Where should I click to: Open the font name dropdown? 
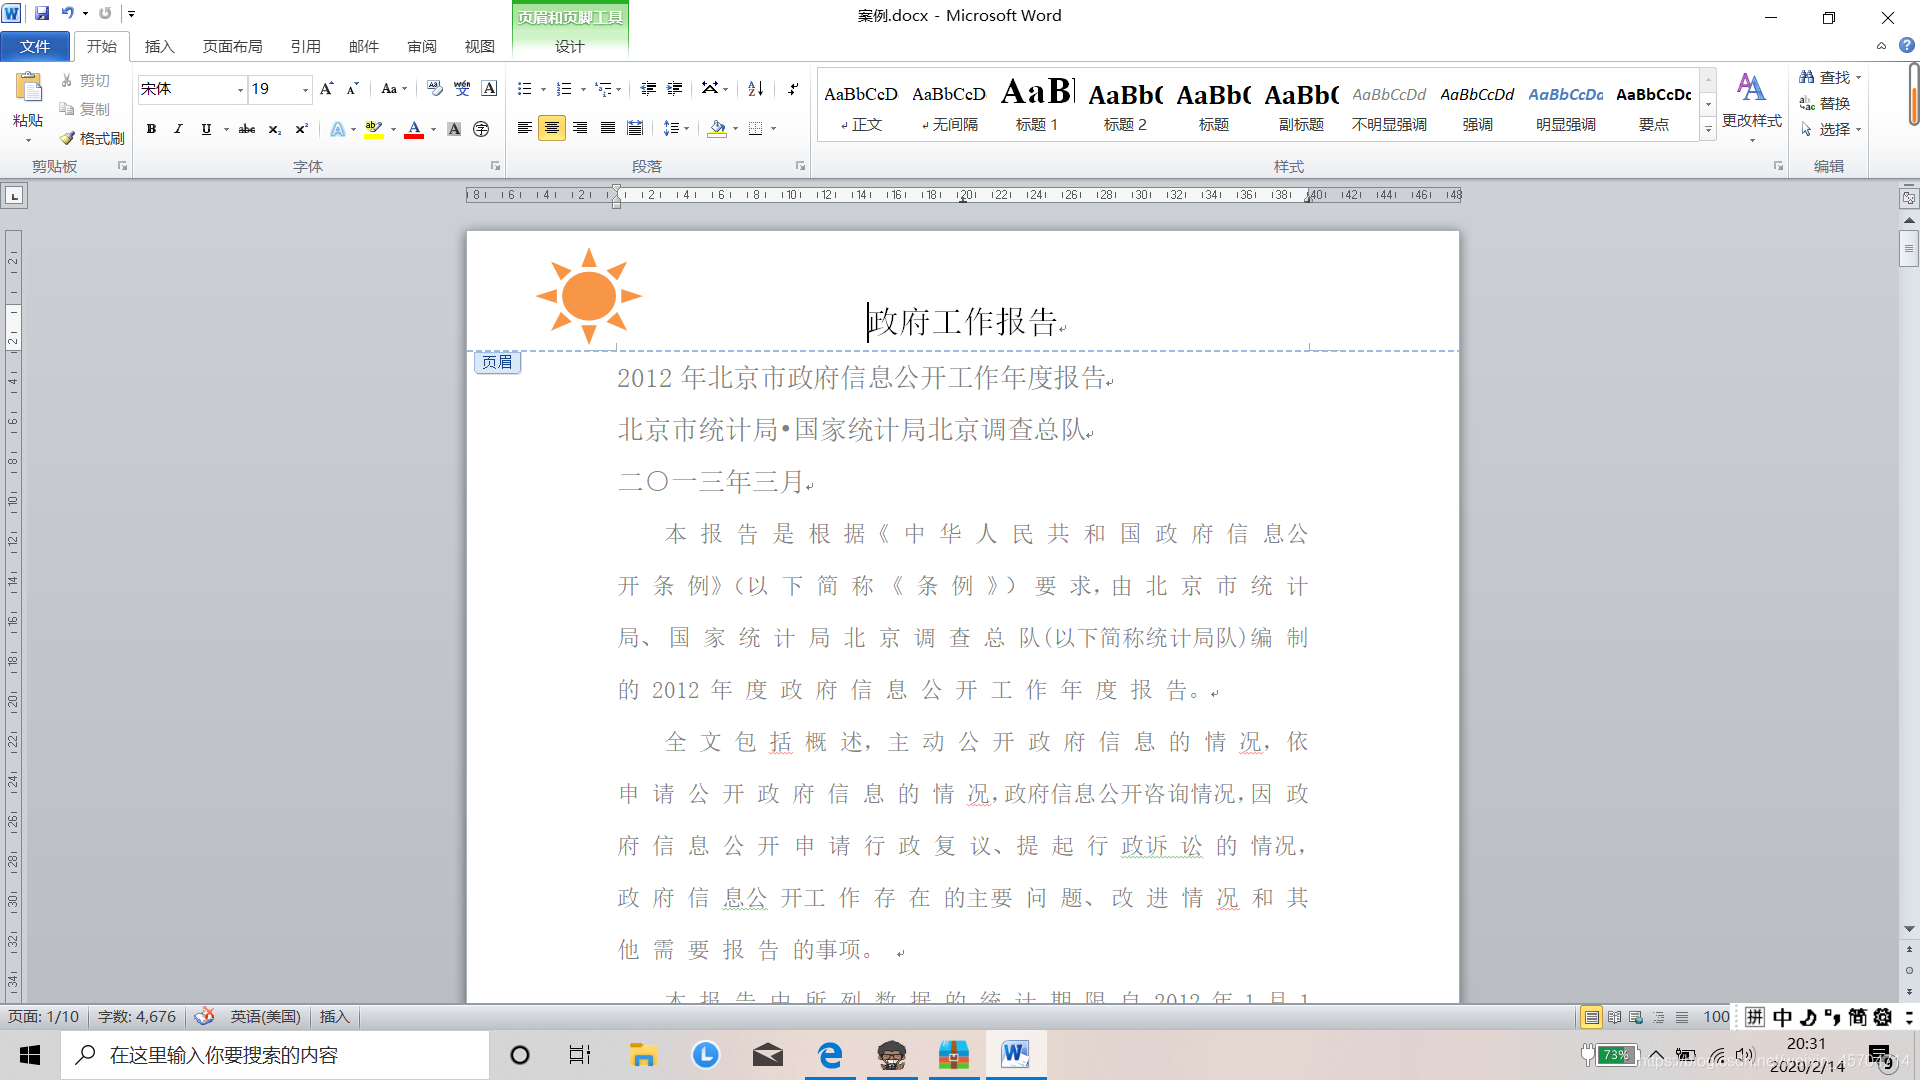click(240, 90)
